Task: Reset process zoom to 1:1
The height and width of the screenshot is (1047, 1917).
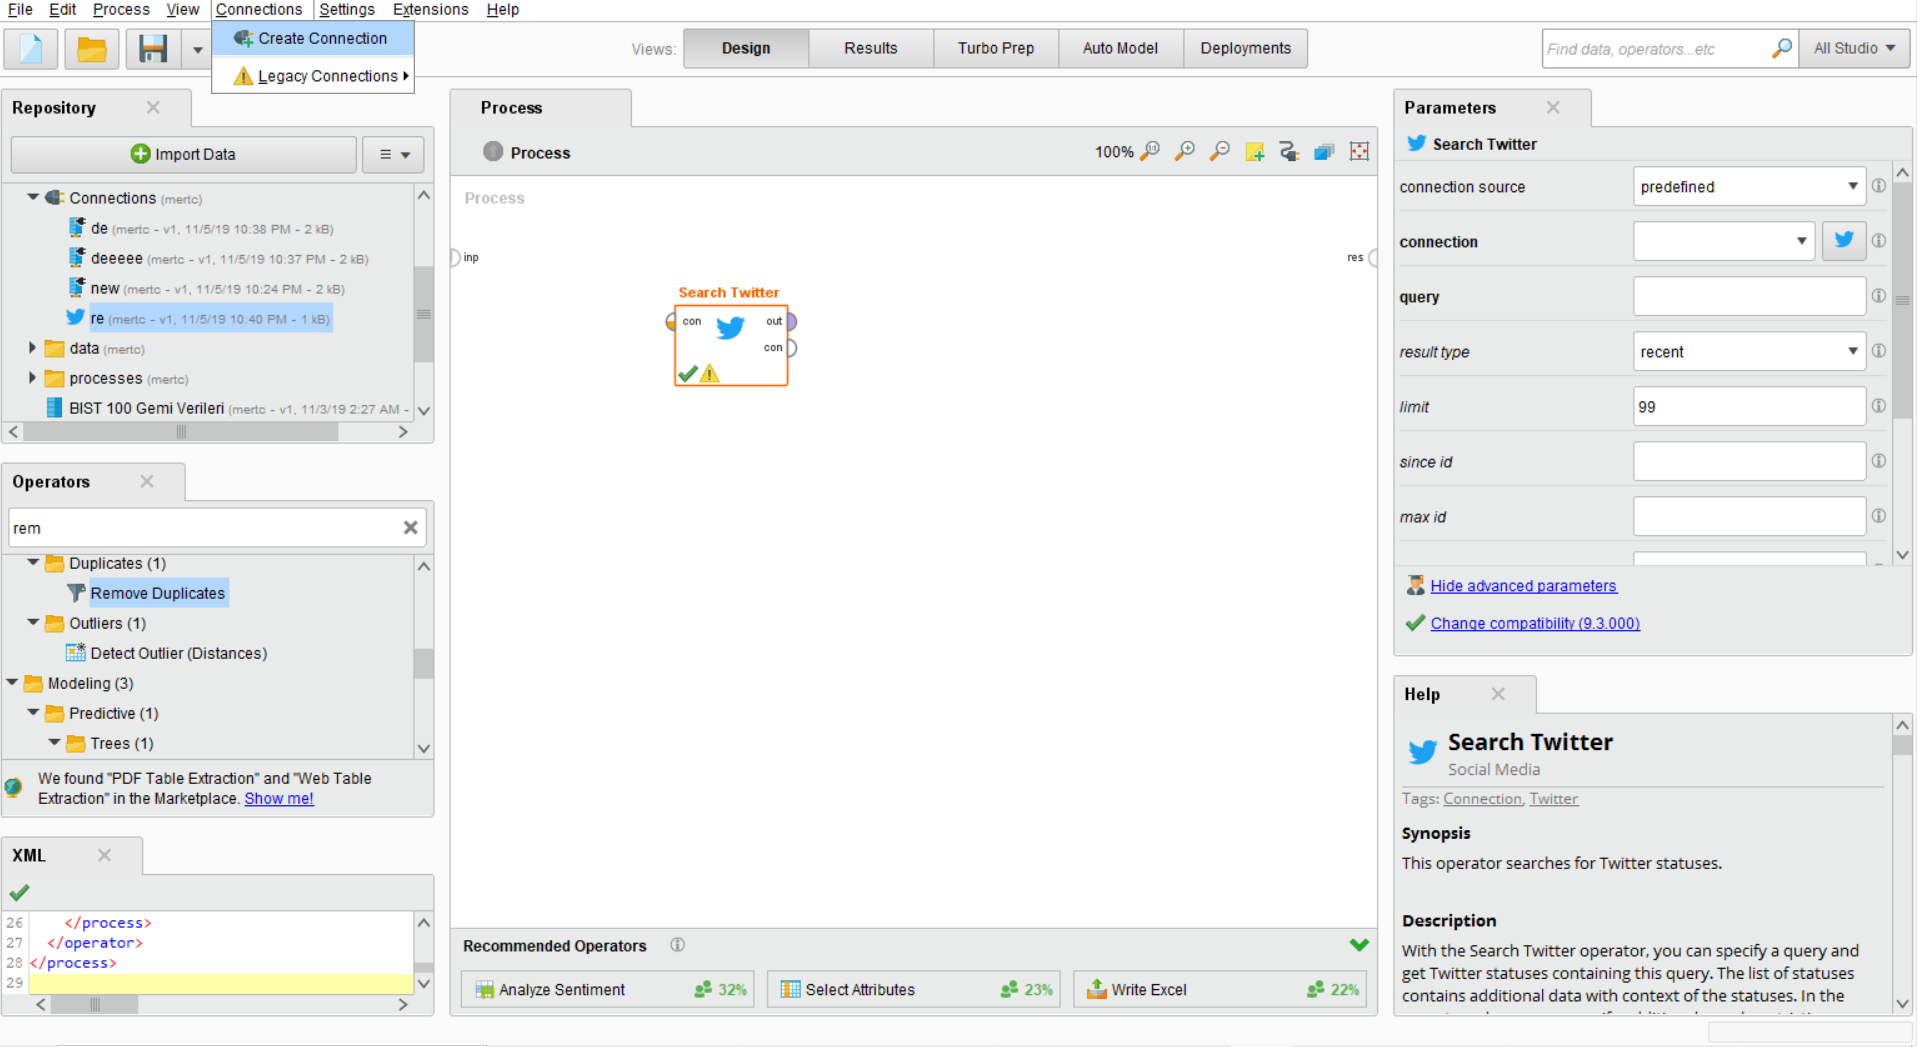Action: [x=1151, y=151]
